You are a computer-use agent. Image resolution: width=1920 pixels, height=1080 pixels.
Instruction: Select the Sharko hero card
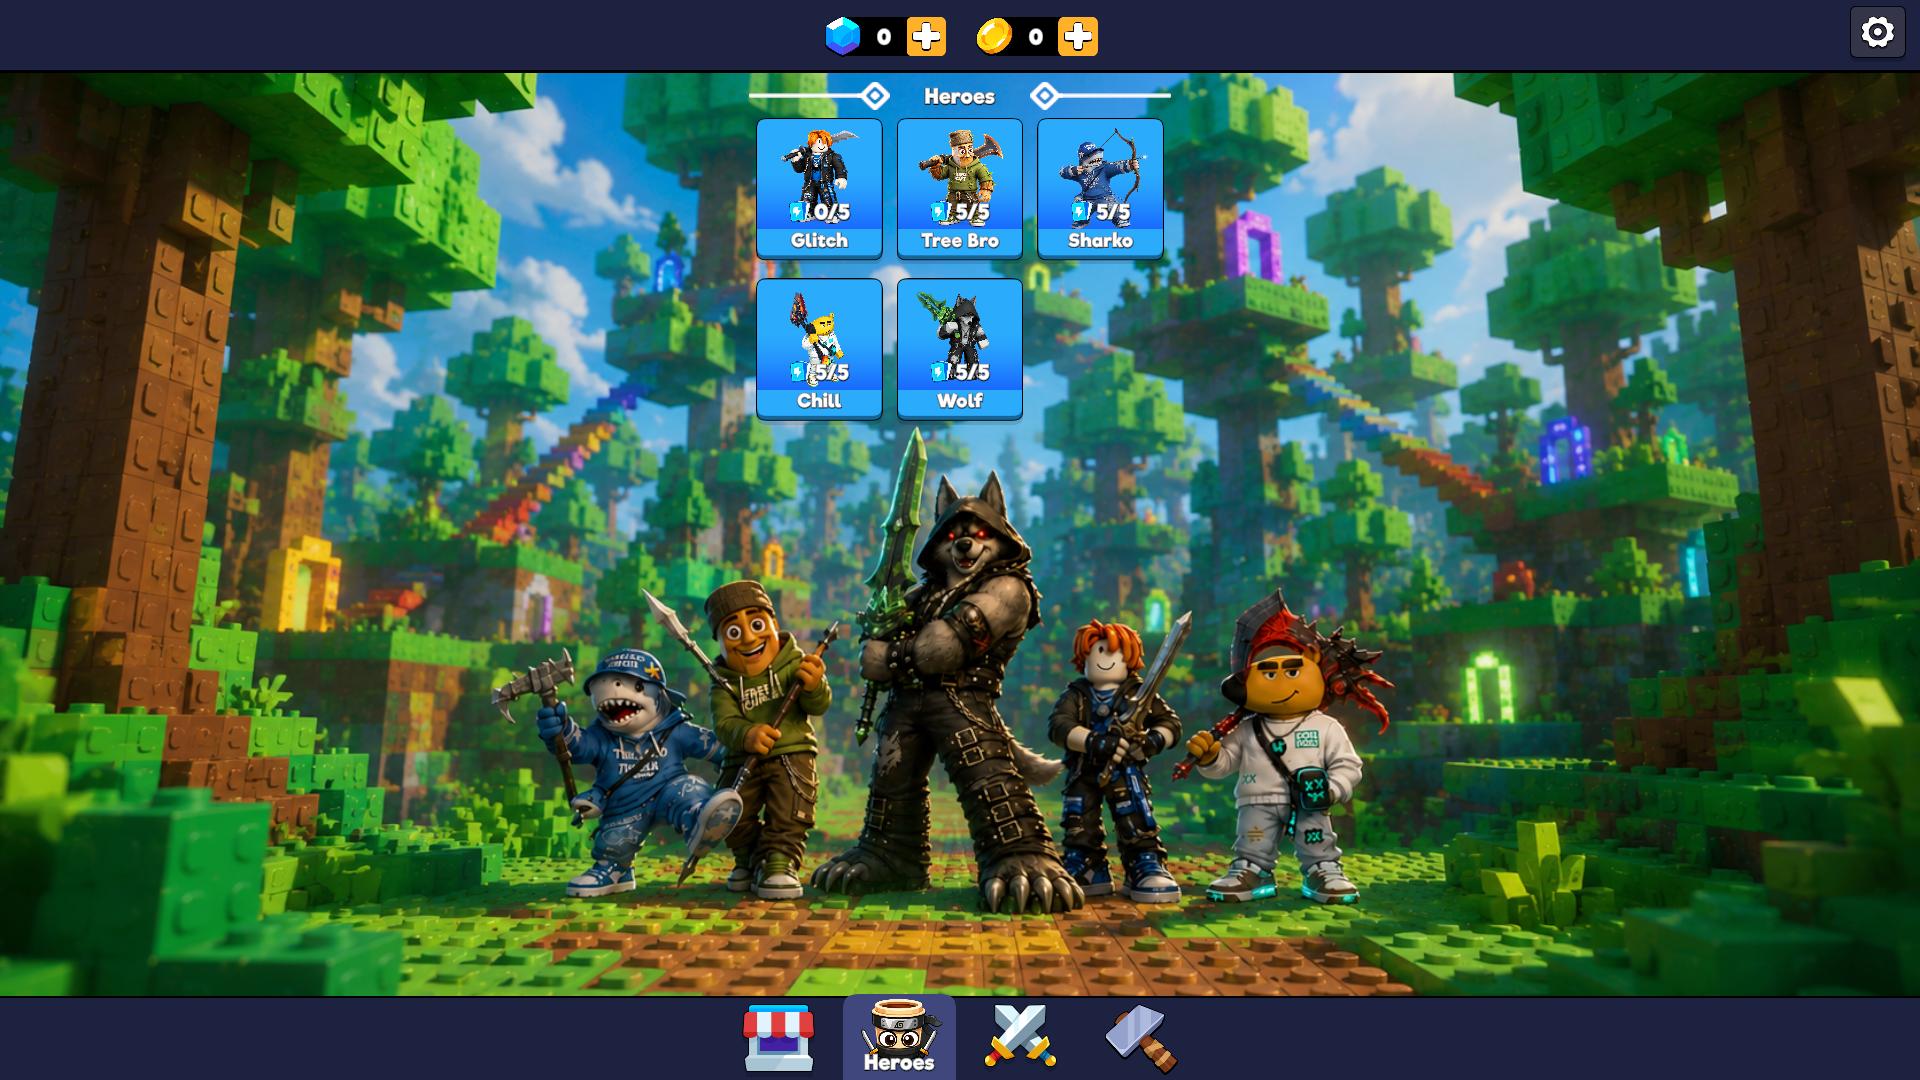coord(1100,188)
